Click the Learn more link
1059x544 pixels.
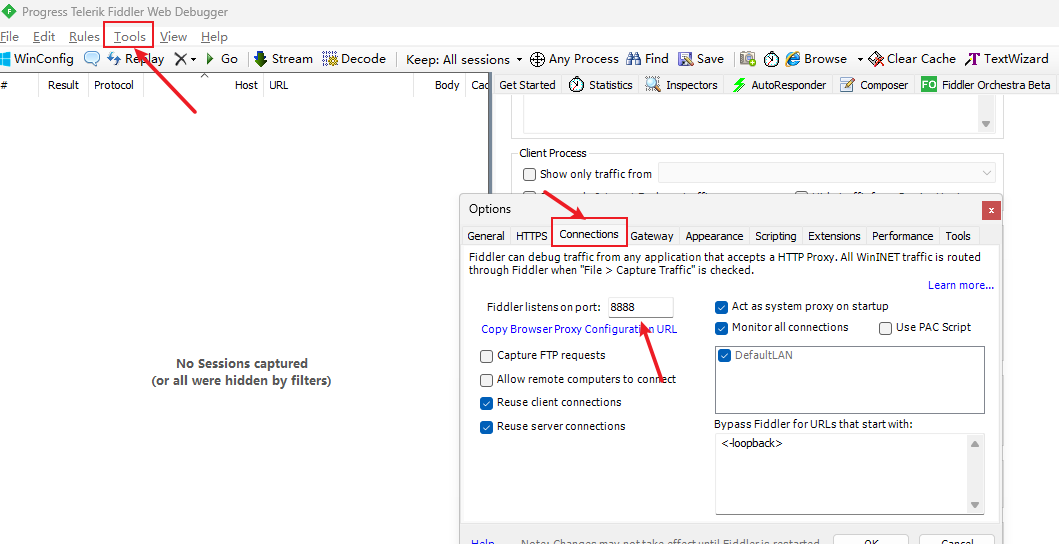click(x=960, y=285)
